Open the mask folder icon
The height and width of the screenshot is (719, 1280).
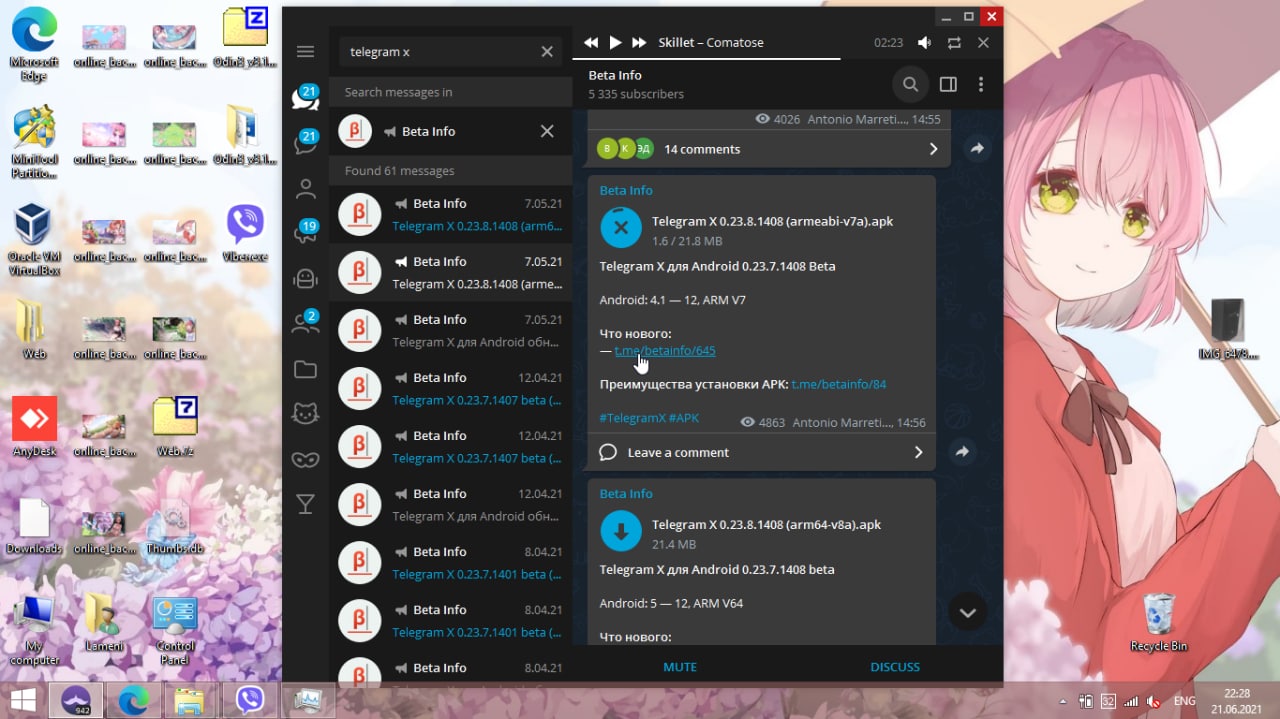tap(306, 459)
